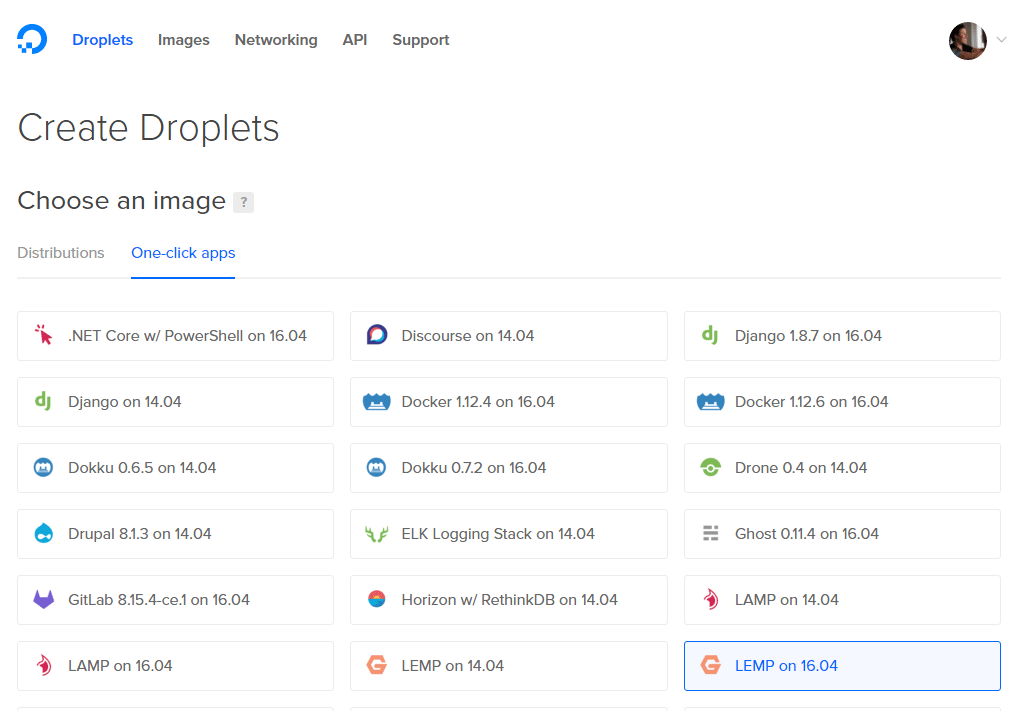Viewport: 1019px width, 712px height.
Task: Click the user profile avatar
Action: click(x=968, y=40)
